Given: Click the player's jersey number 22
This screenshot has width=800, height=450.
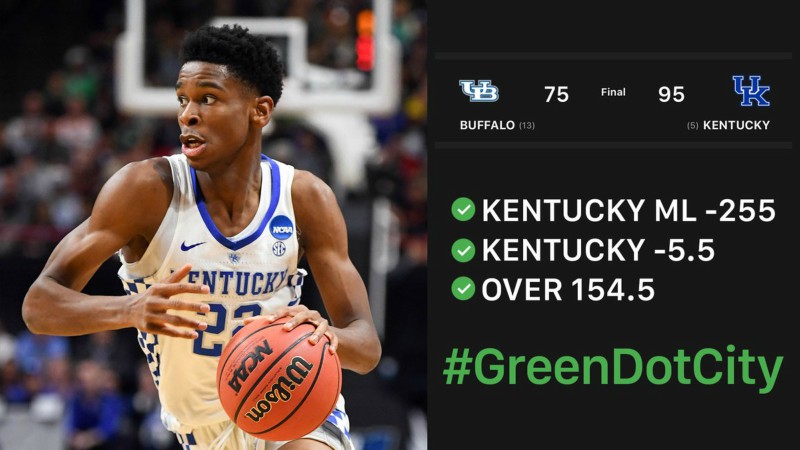Looking at the screenshot, I should [x=227, y=327].
